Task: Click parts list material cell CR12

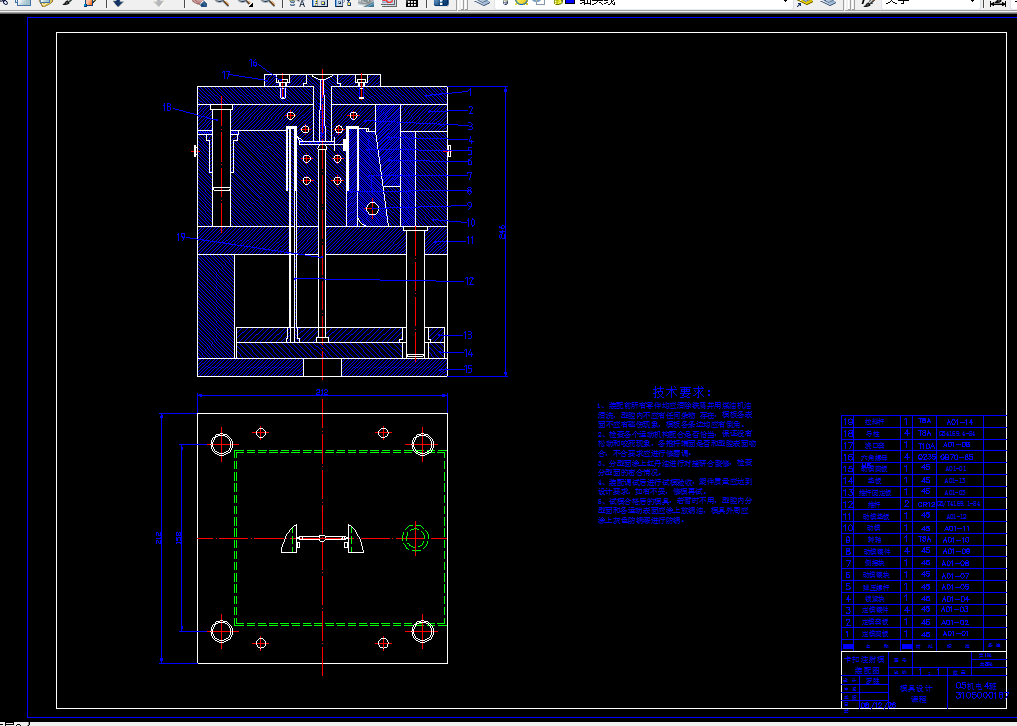Action: 926,504
